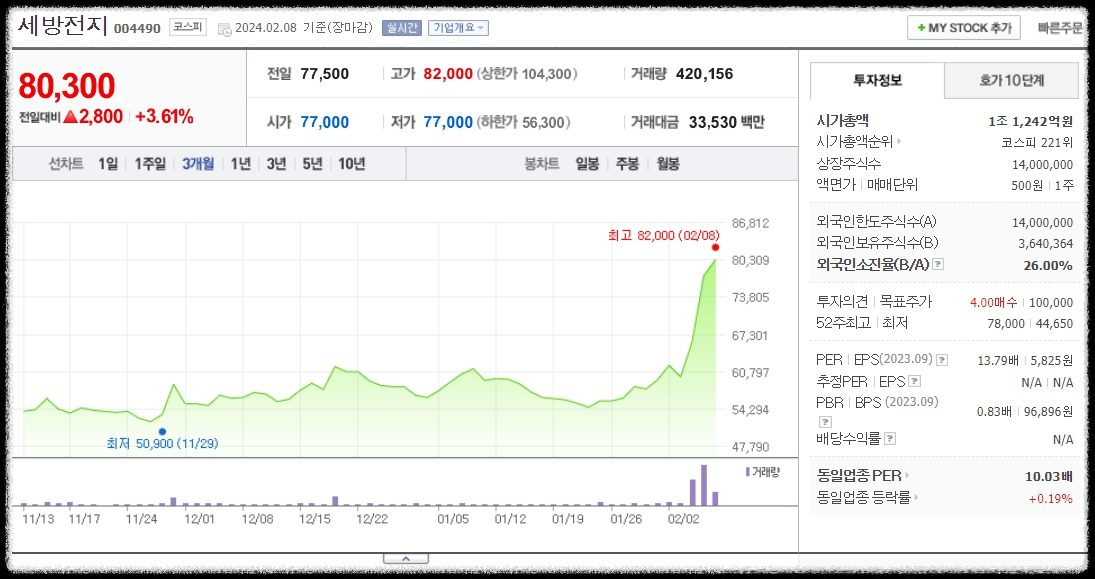Click the 거래량 value 420,156
The width and height of the screenshot is (1095, 579).
click(705, 74)
